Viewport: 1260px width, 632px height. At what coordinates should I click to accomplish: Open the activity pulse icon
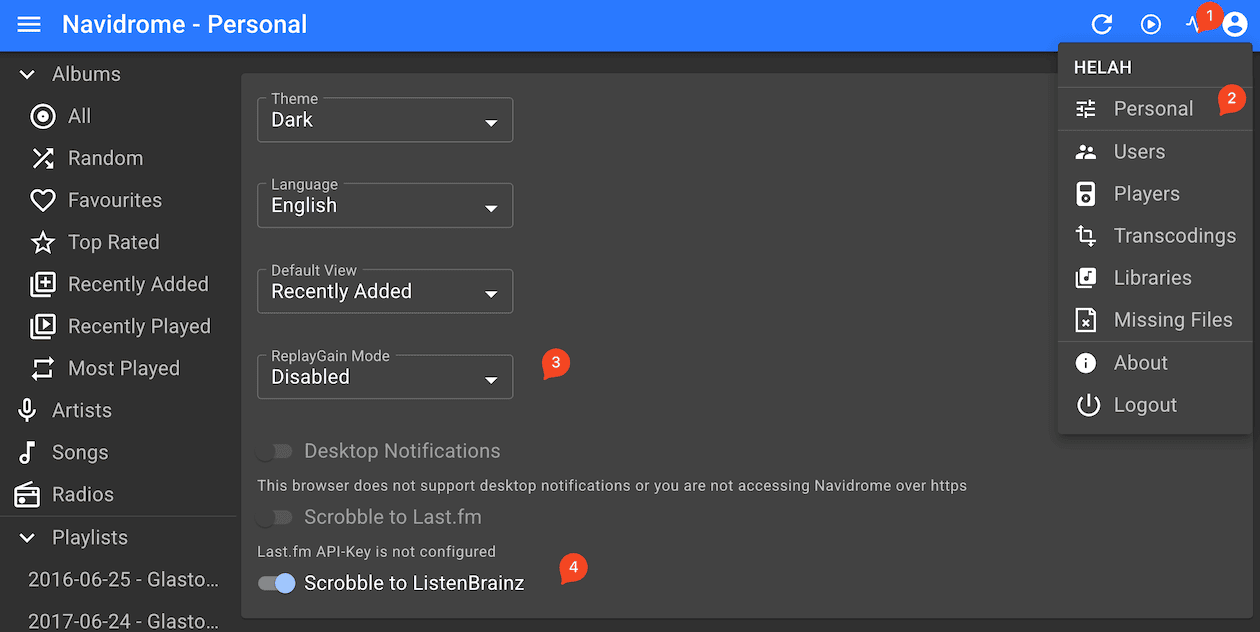1192,24
